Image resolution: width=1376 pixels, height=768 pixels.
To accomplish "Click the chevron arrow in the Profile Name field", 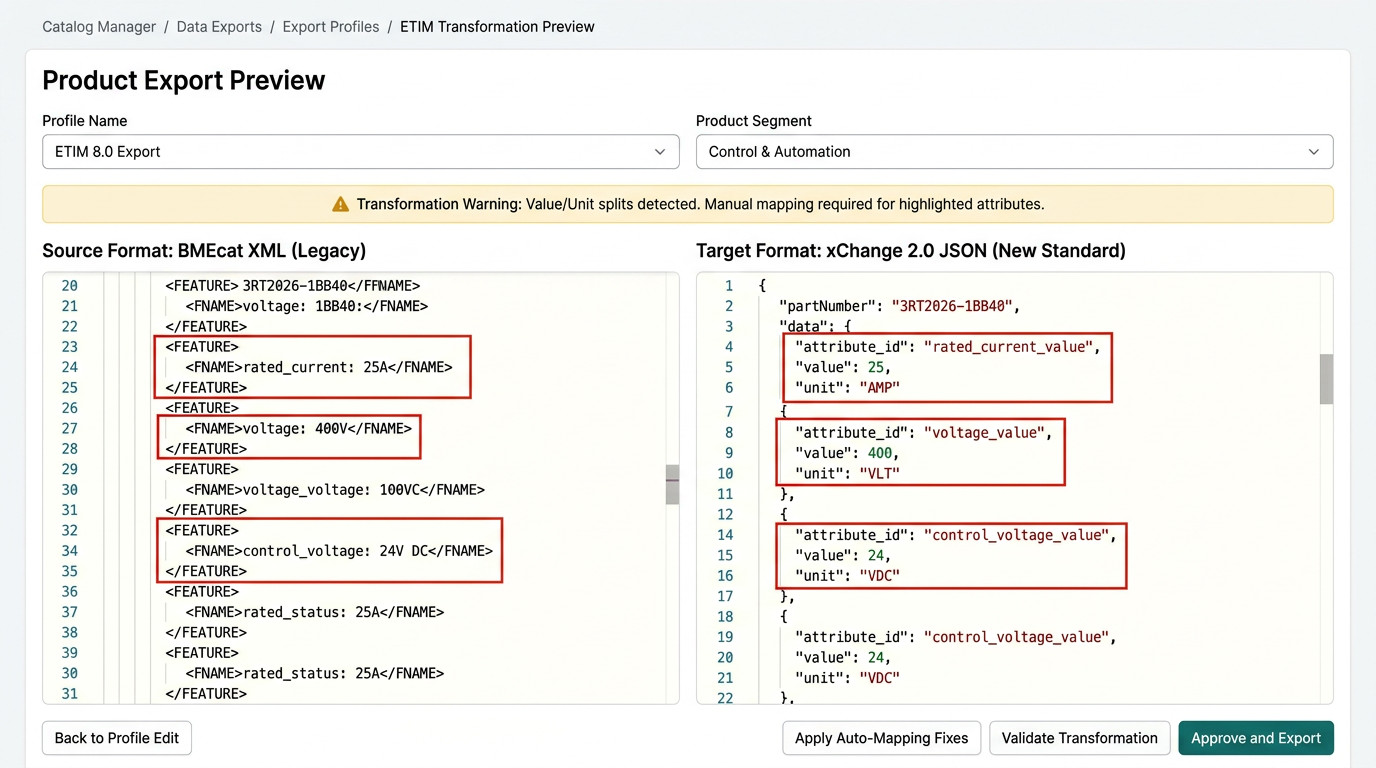I will (x=659, y=152).
